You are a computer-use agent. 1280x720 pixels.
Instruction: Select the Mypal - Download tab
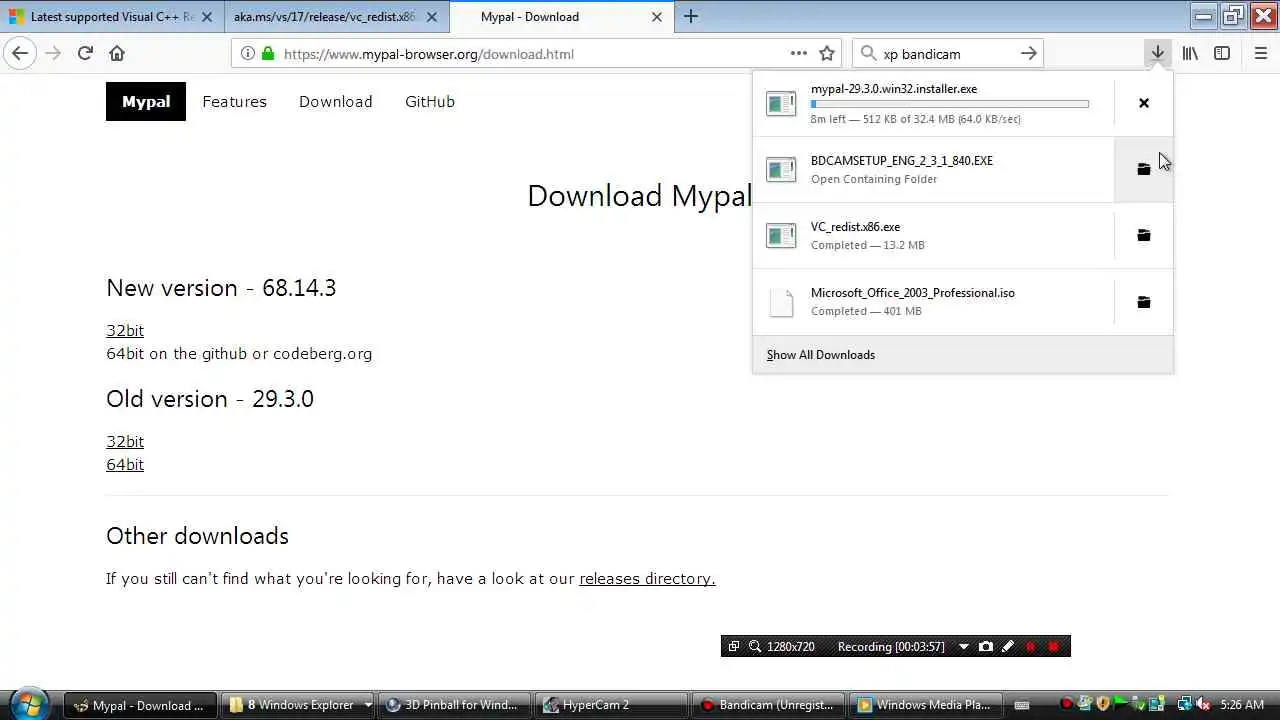tap(562, 17)
